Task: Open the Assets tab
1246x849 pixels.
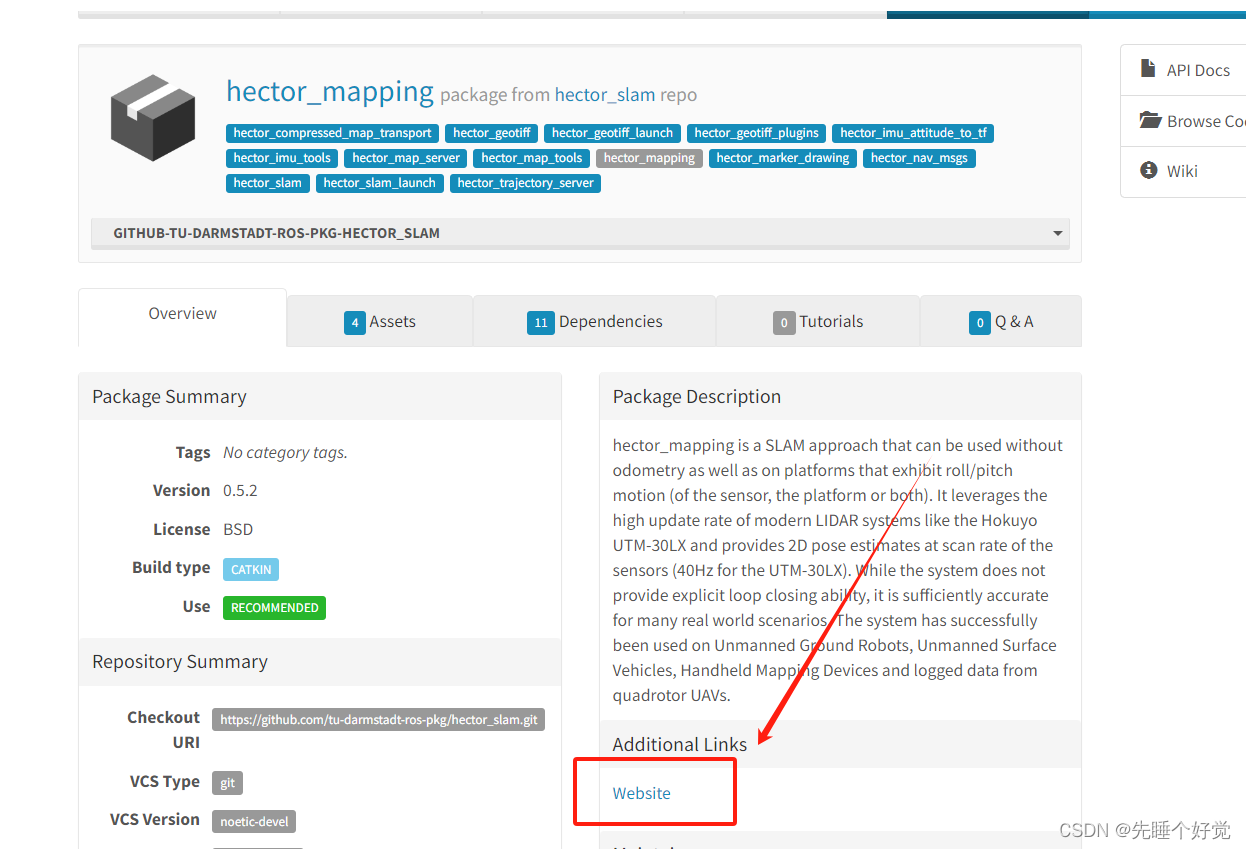Action: point(380,321)
